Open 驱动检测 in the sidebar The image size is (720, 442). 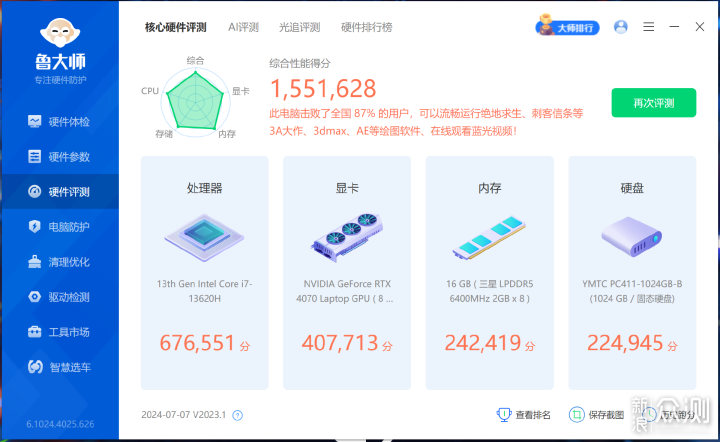coord(60,297)
